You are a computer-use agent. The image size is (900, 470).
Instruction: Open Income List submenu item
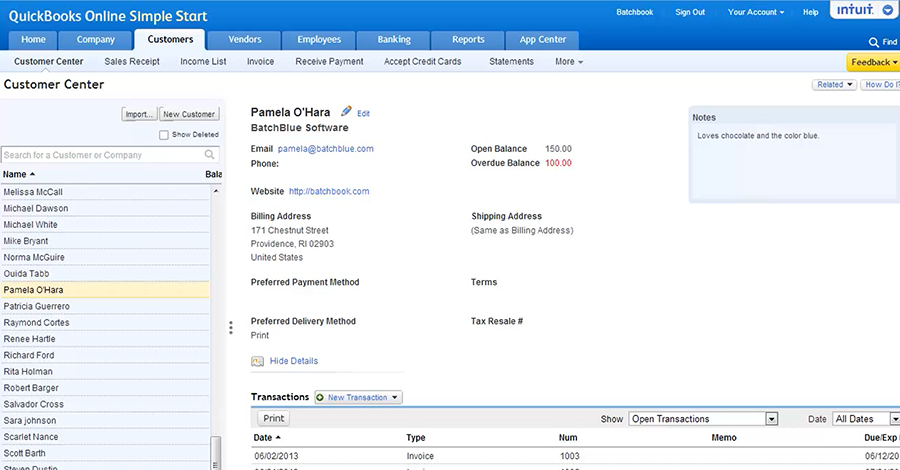coord(203,61)
